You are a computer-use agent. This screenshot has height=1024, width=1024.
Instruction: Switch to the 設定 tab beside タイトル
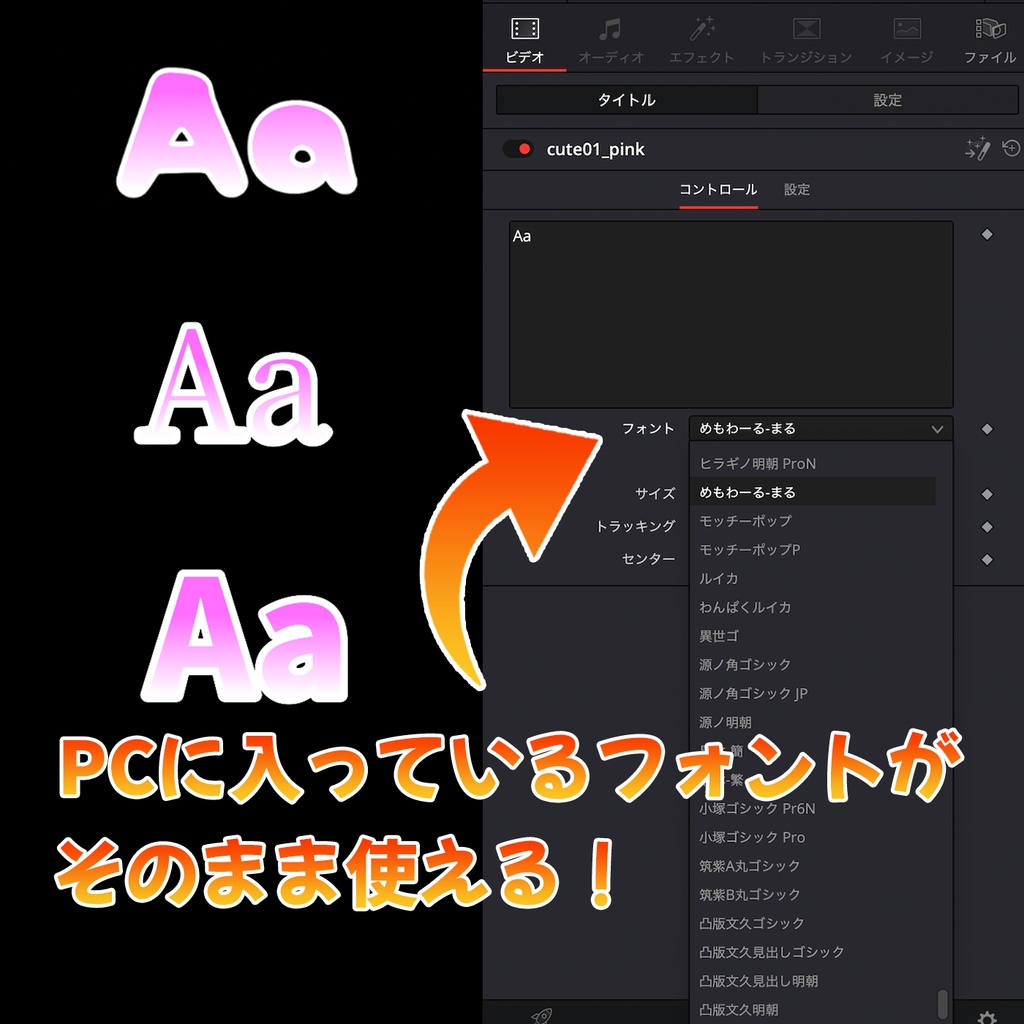[888, 100]
